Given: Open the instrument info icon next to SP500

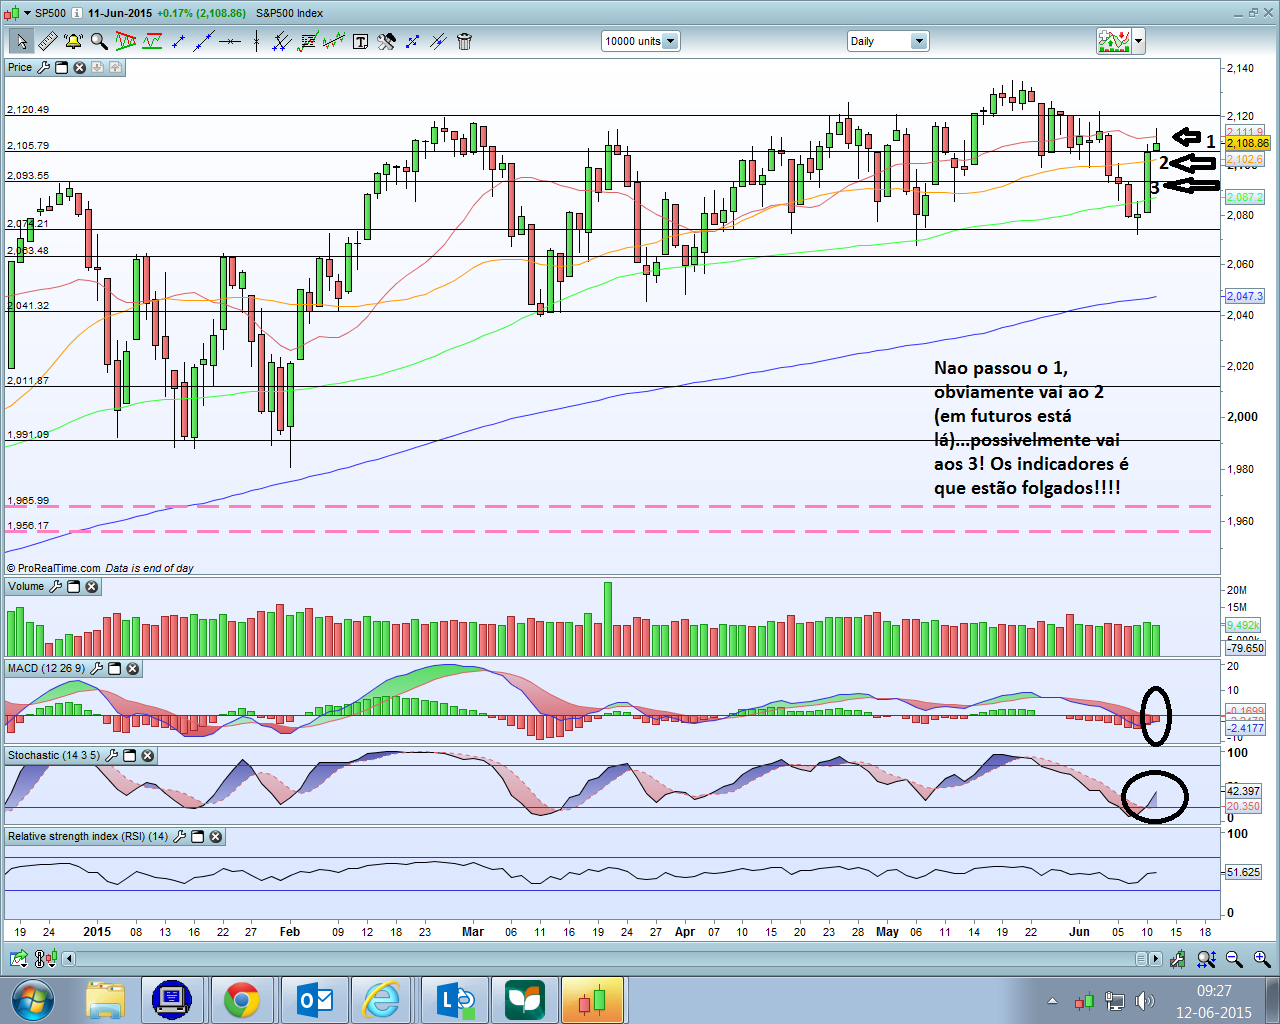Looking at the screenshot, I should (x=77, y=13).
